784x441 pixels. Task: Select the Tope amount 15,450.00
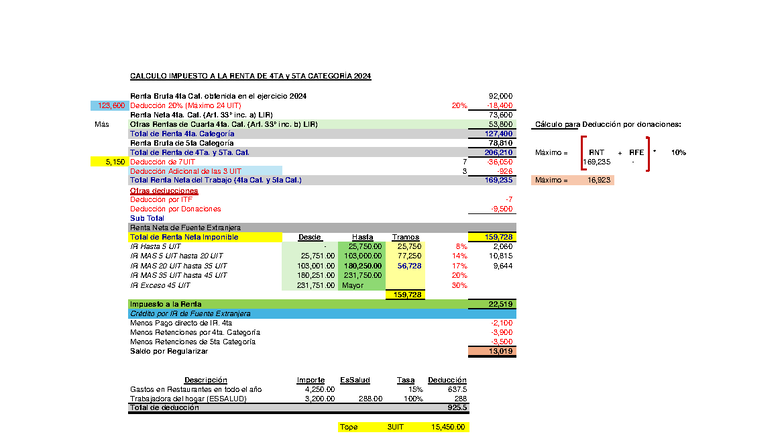(448, 427)
